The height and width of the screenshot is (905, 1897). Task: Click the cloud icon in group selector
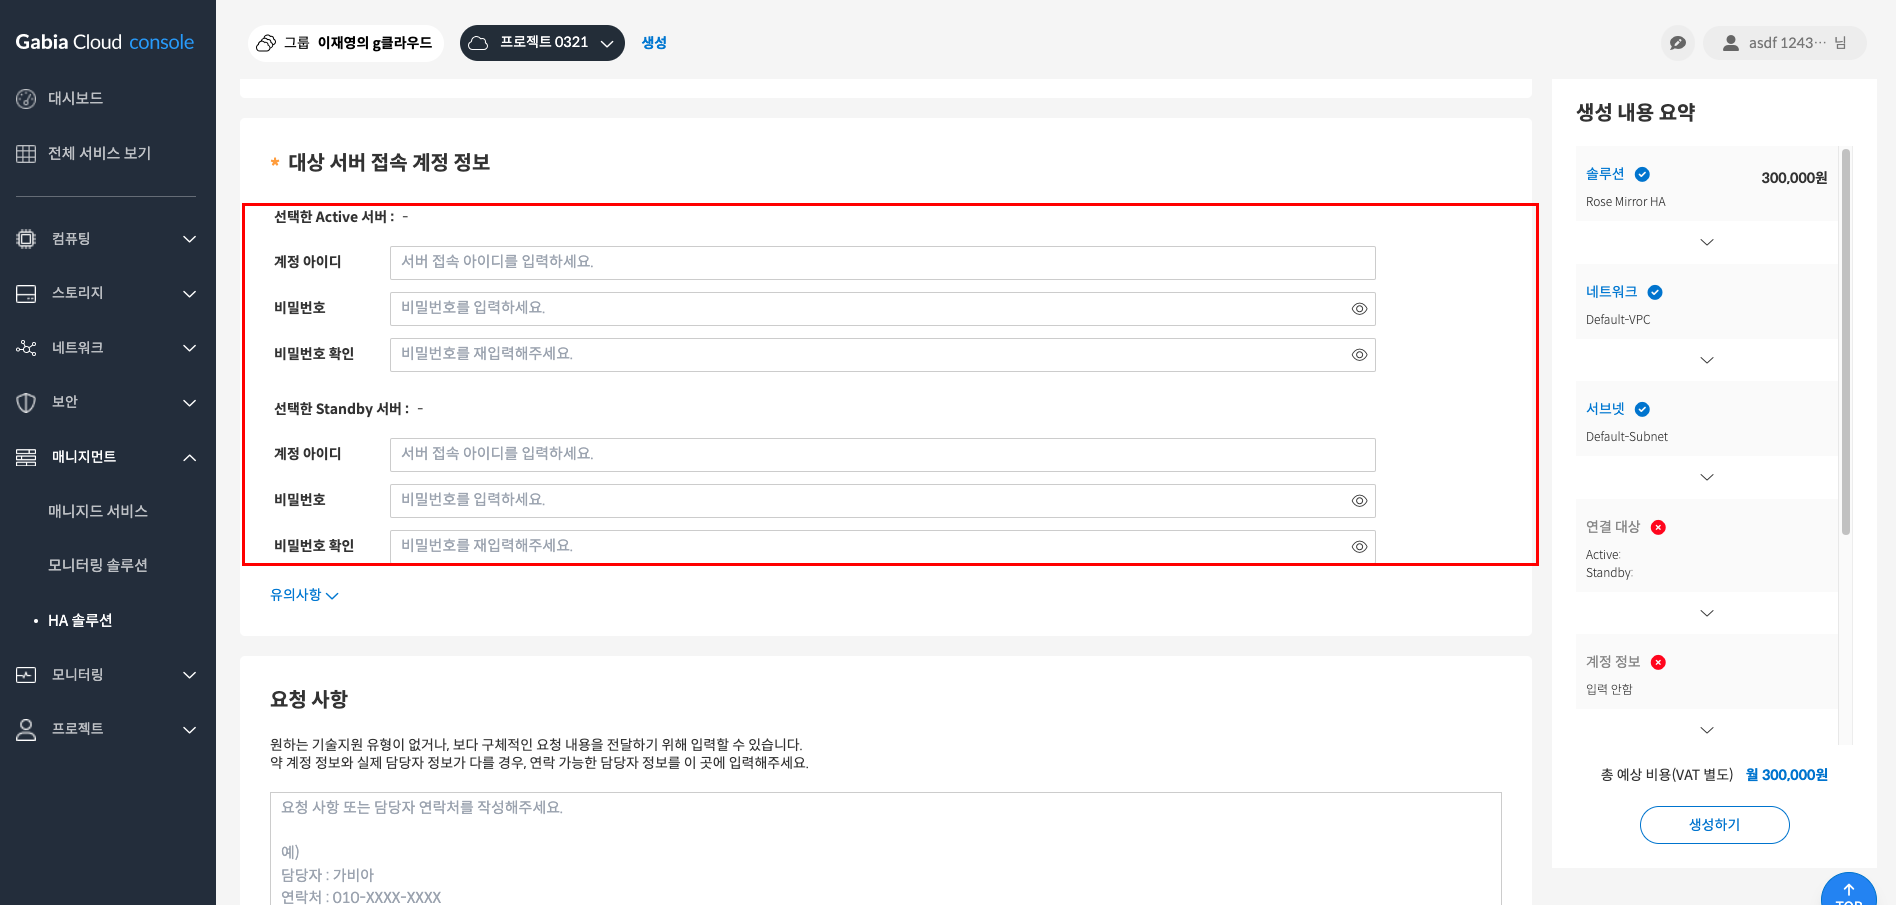tap(266, 43)
